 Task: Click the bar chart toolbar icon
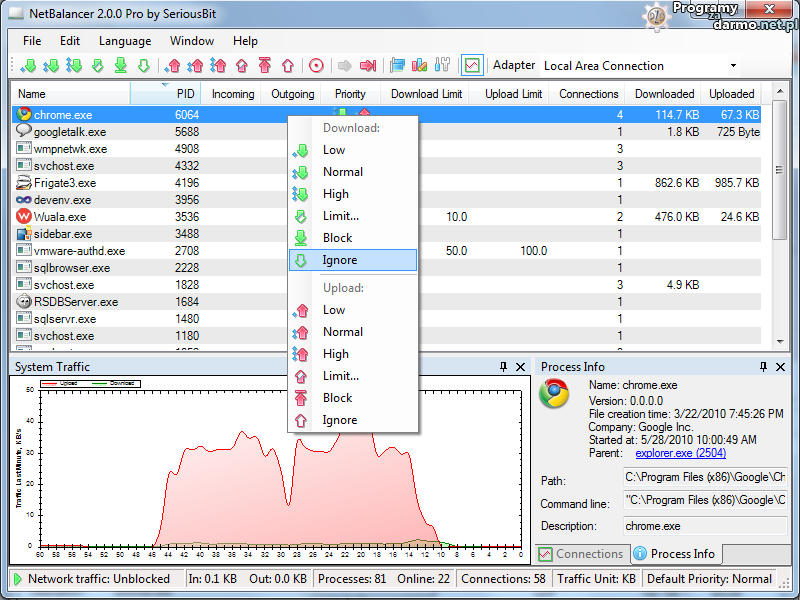(420, 66)
